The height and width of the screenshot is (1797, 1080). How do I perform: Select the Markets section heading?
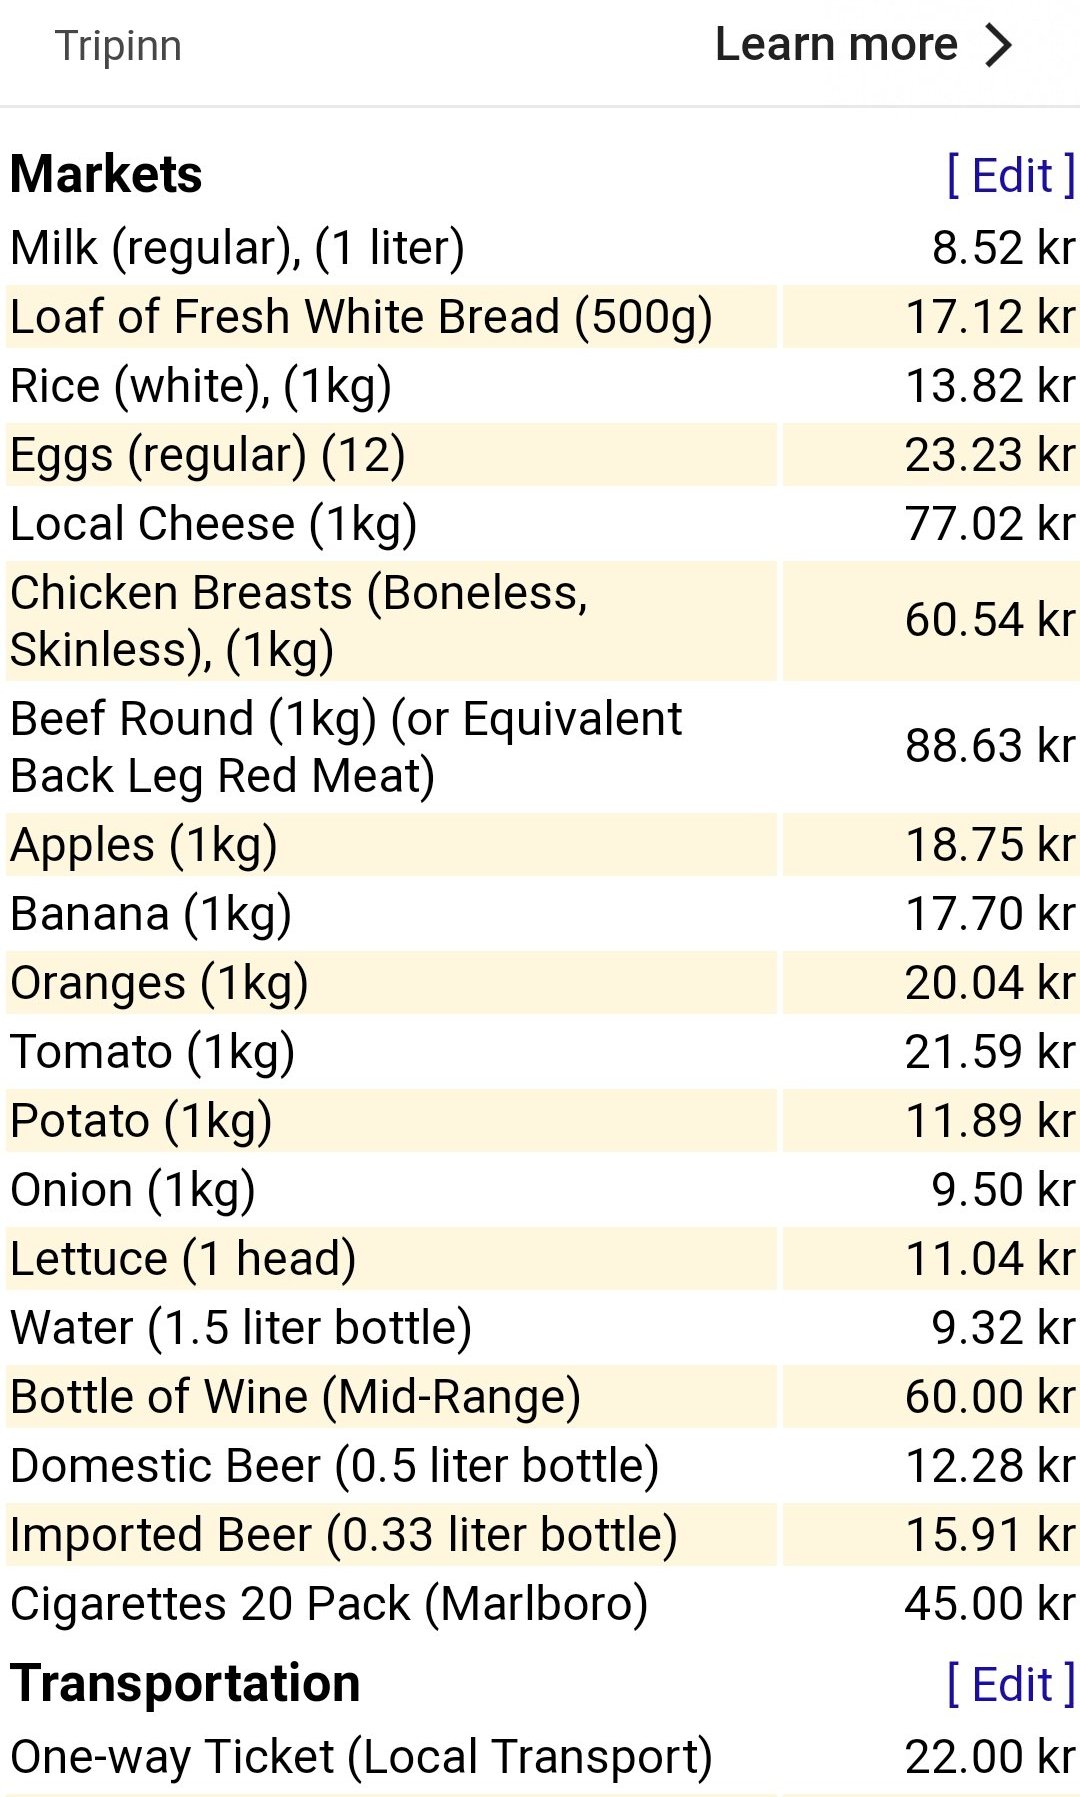[107, 175]
